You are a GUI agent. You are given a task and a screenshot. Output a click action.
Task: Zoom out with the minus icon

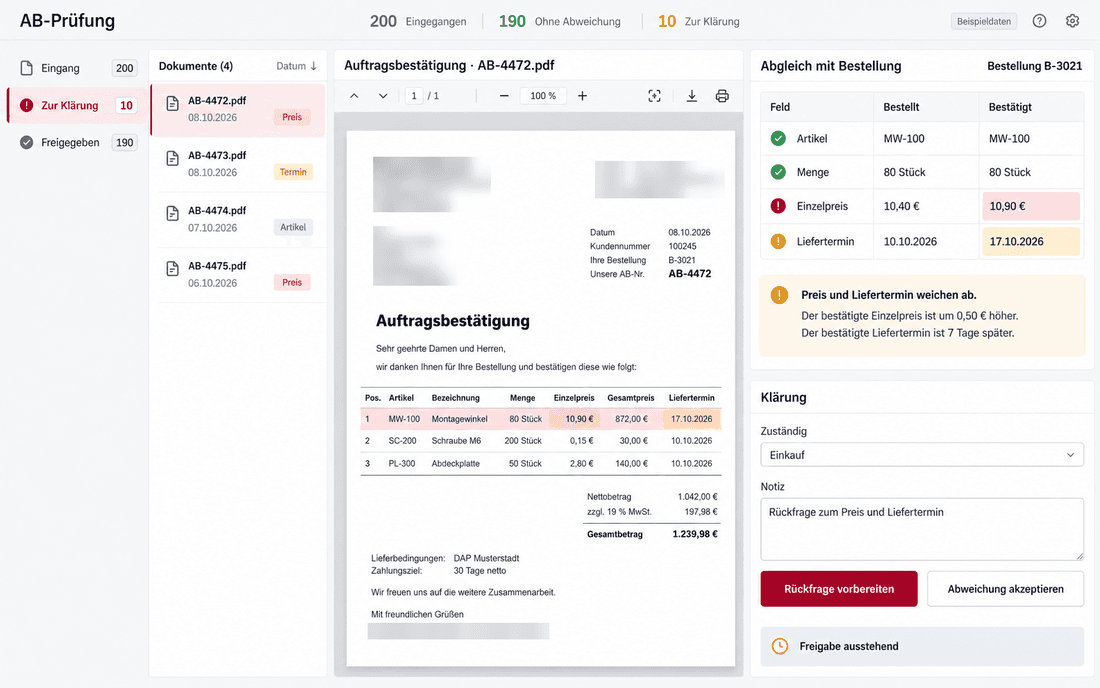[504, 96]
